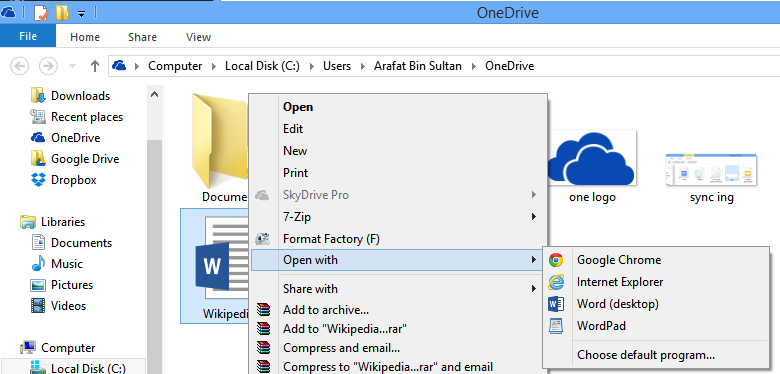The height and width of the screenshot is (374, 780).
Task: Open file with Google Chrome
Action: tap(656, 260)
